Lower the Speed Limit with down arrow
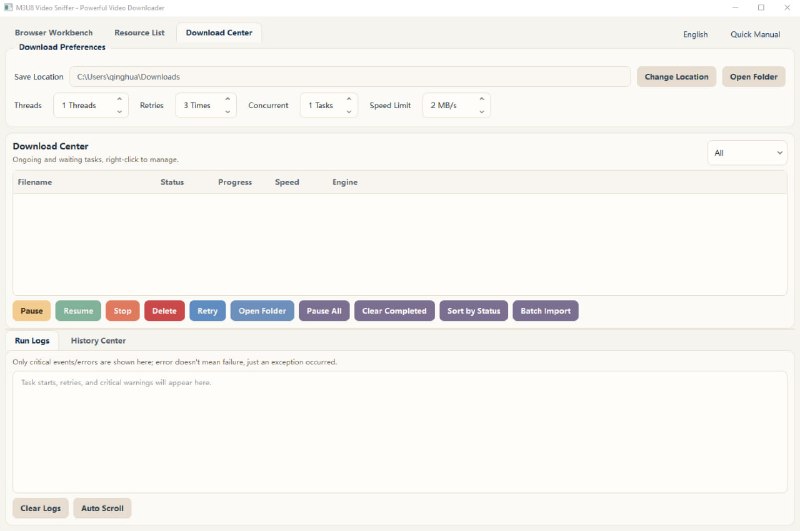The height and width of the screenshot is (531, 800). (482, 111)
